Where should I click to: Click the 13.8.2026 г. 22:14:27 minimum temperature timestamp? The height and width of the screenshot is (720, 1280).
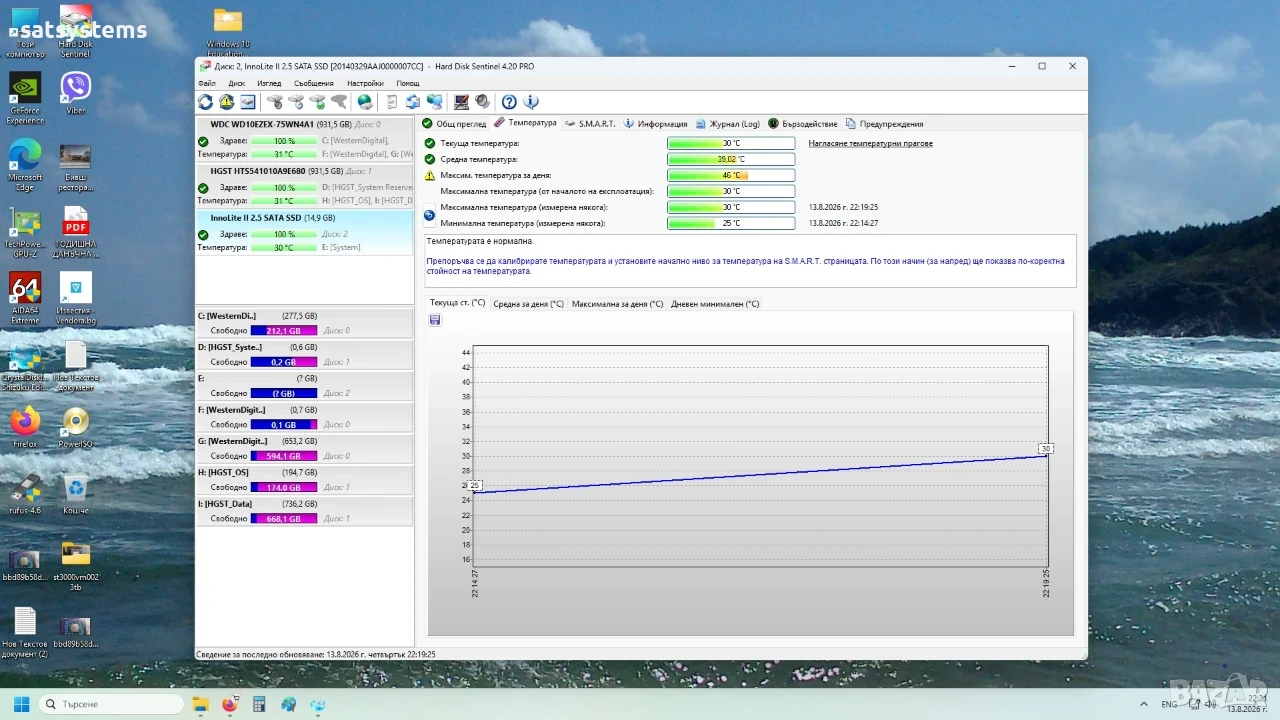click(x=844, y=223)
